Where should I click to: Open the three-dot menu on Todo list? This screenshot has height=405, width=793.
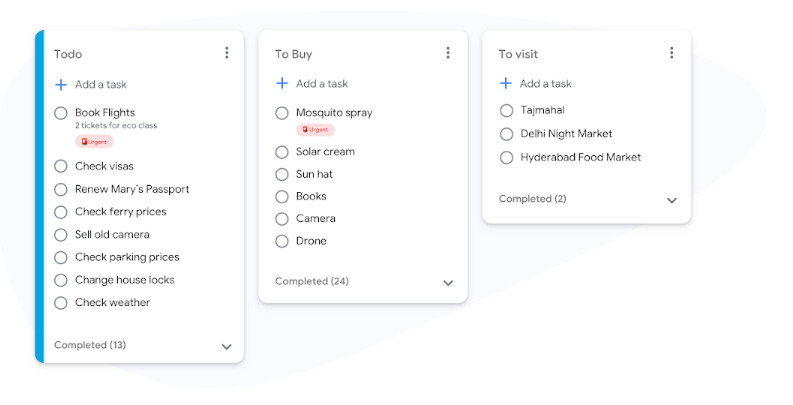click(x=227, y=53)
